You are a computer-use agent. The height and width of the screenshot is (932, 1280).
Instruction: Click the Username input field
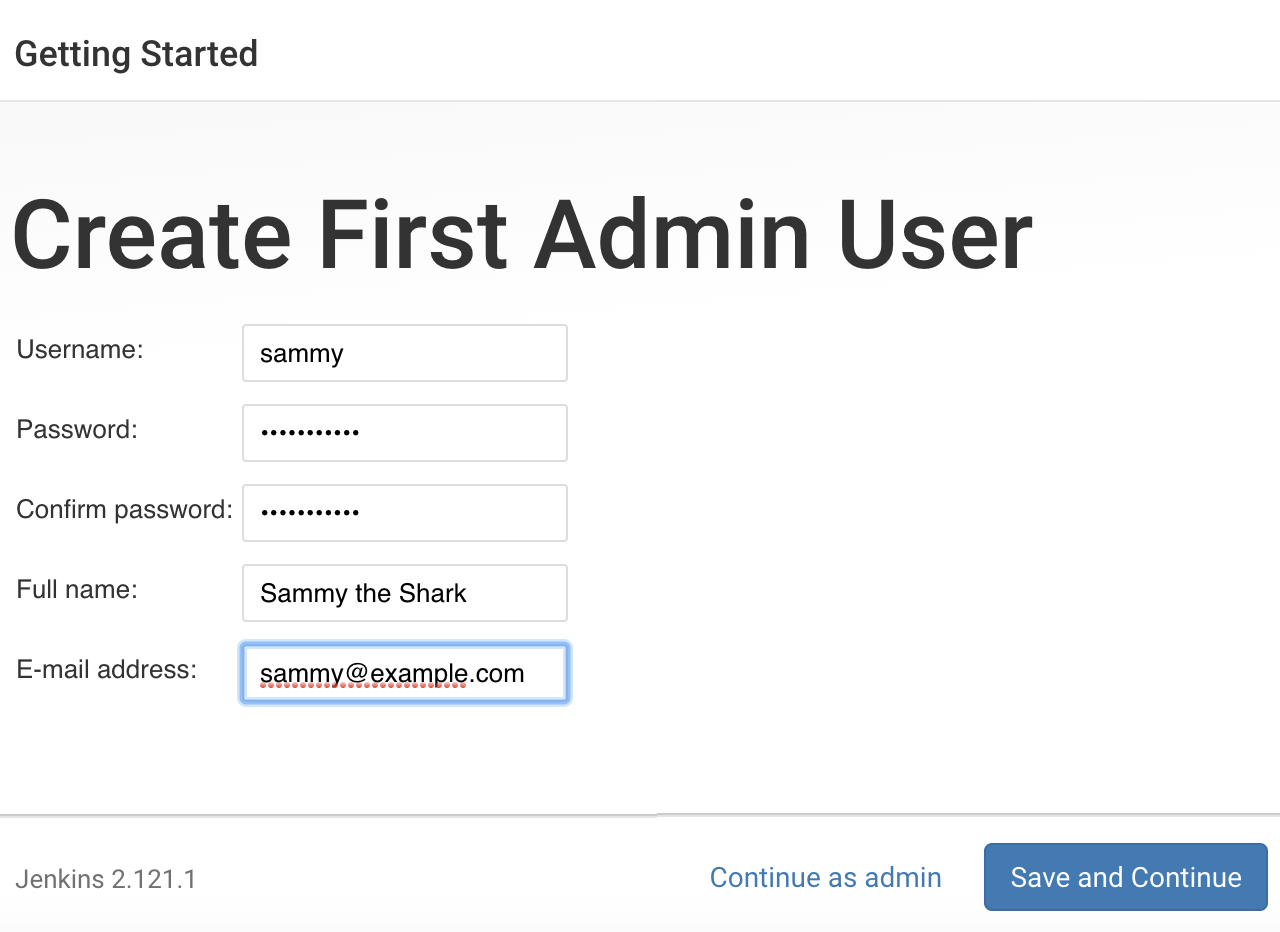pyautogui.click(x=405, y=353)
